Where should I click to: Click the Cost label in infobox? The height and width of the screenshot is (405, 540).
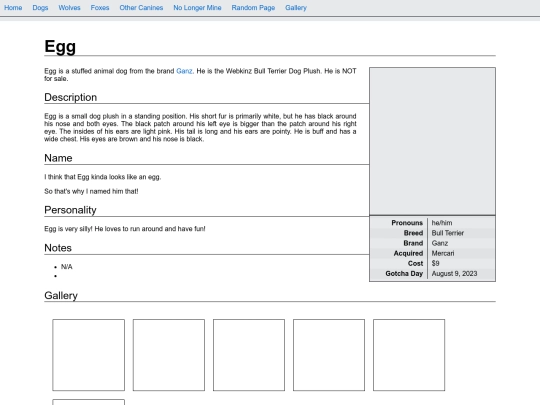point(415,263)
